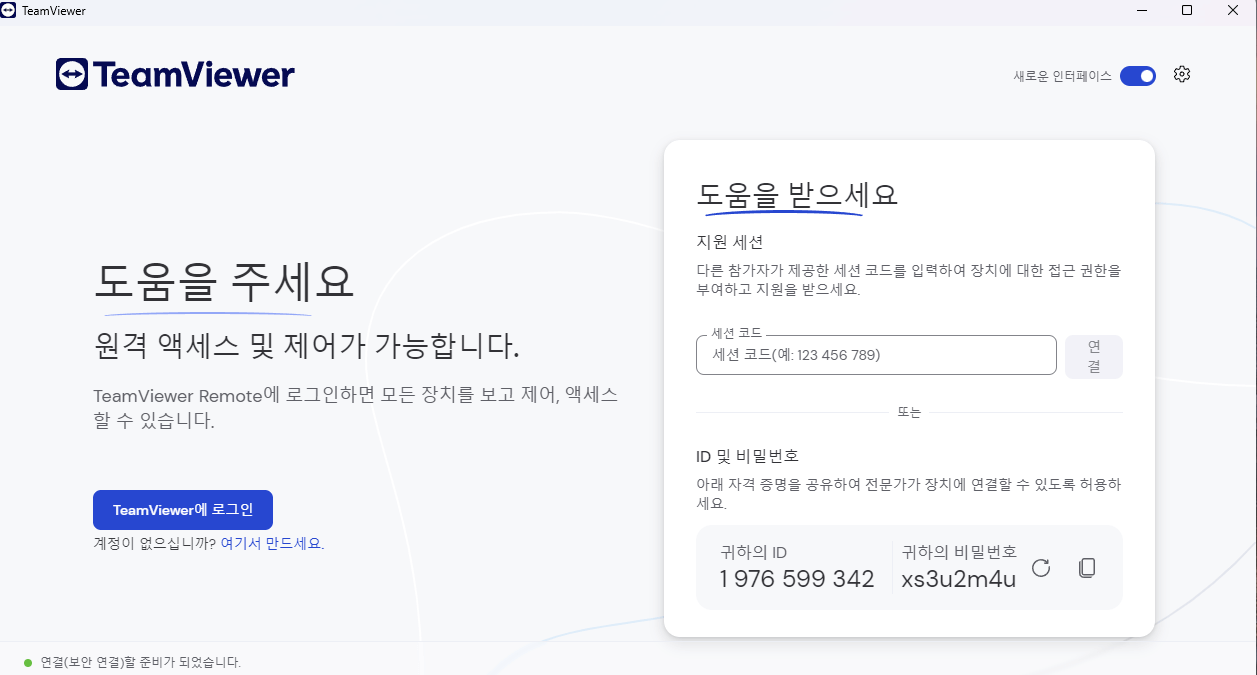The width and height of the screenshot is (1257, 675).
Task: Minimize the TeamViewer window
Action: coord(1140,10)
